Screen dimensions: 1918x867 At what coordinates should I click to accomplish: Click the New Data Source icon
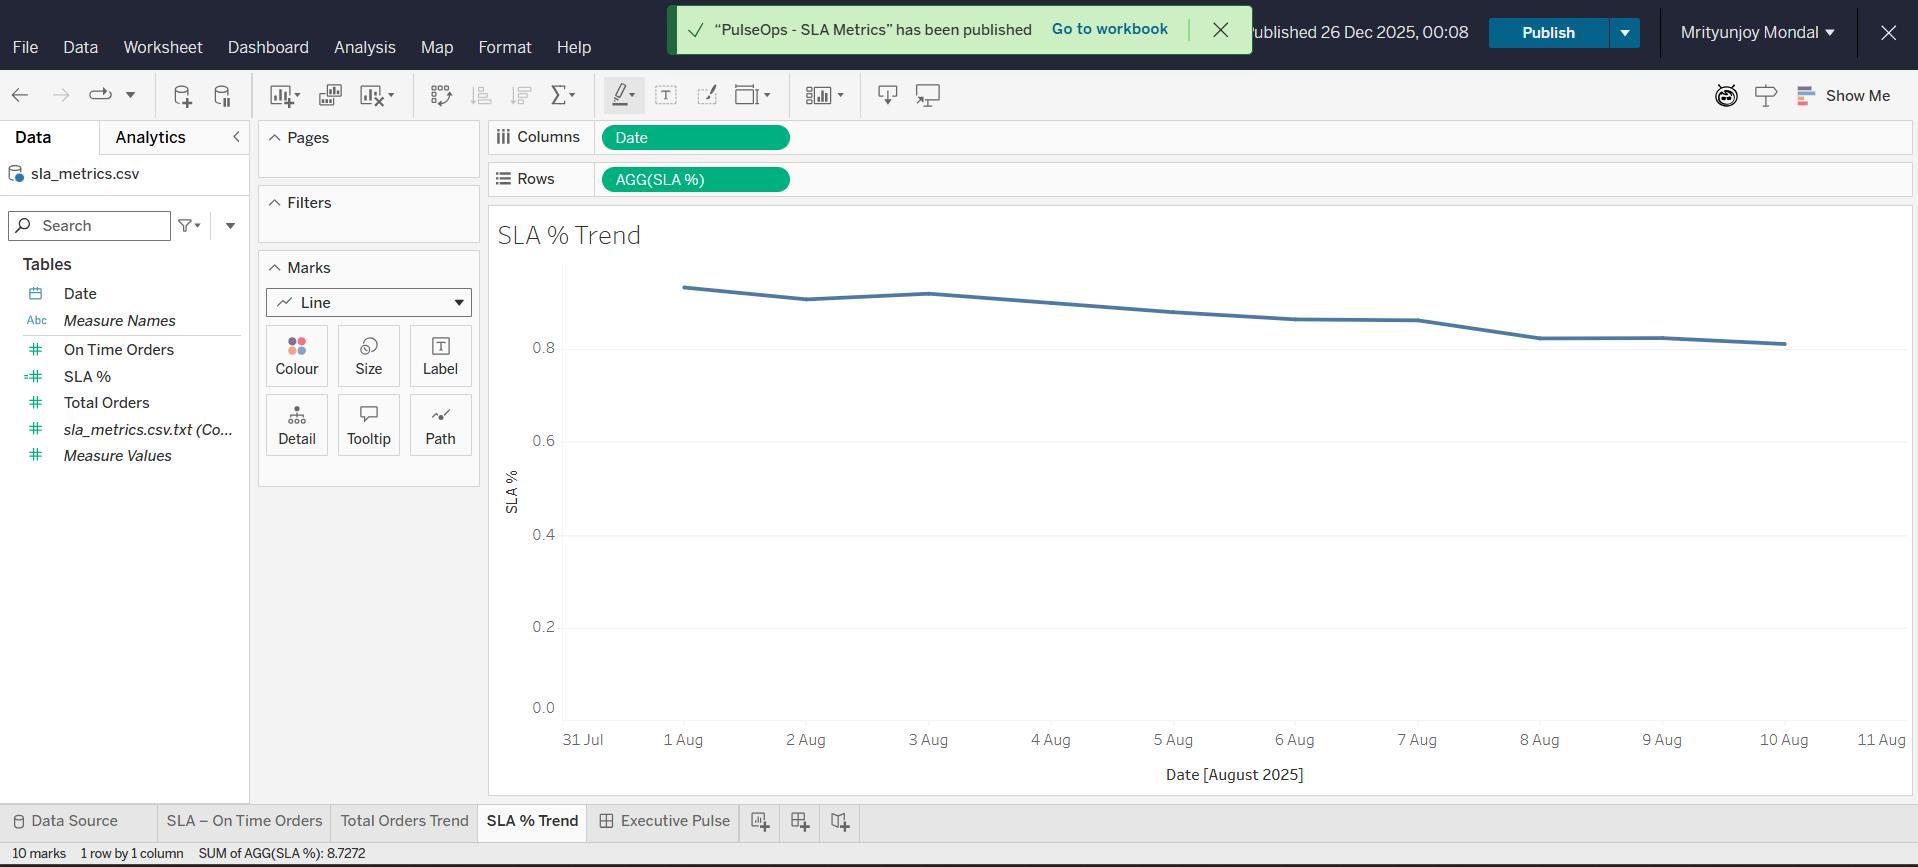[182, 95]
